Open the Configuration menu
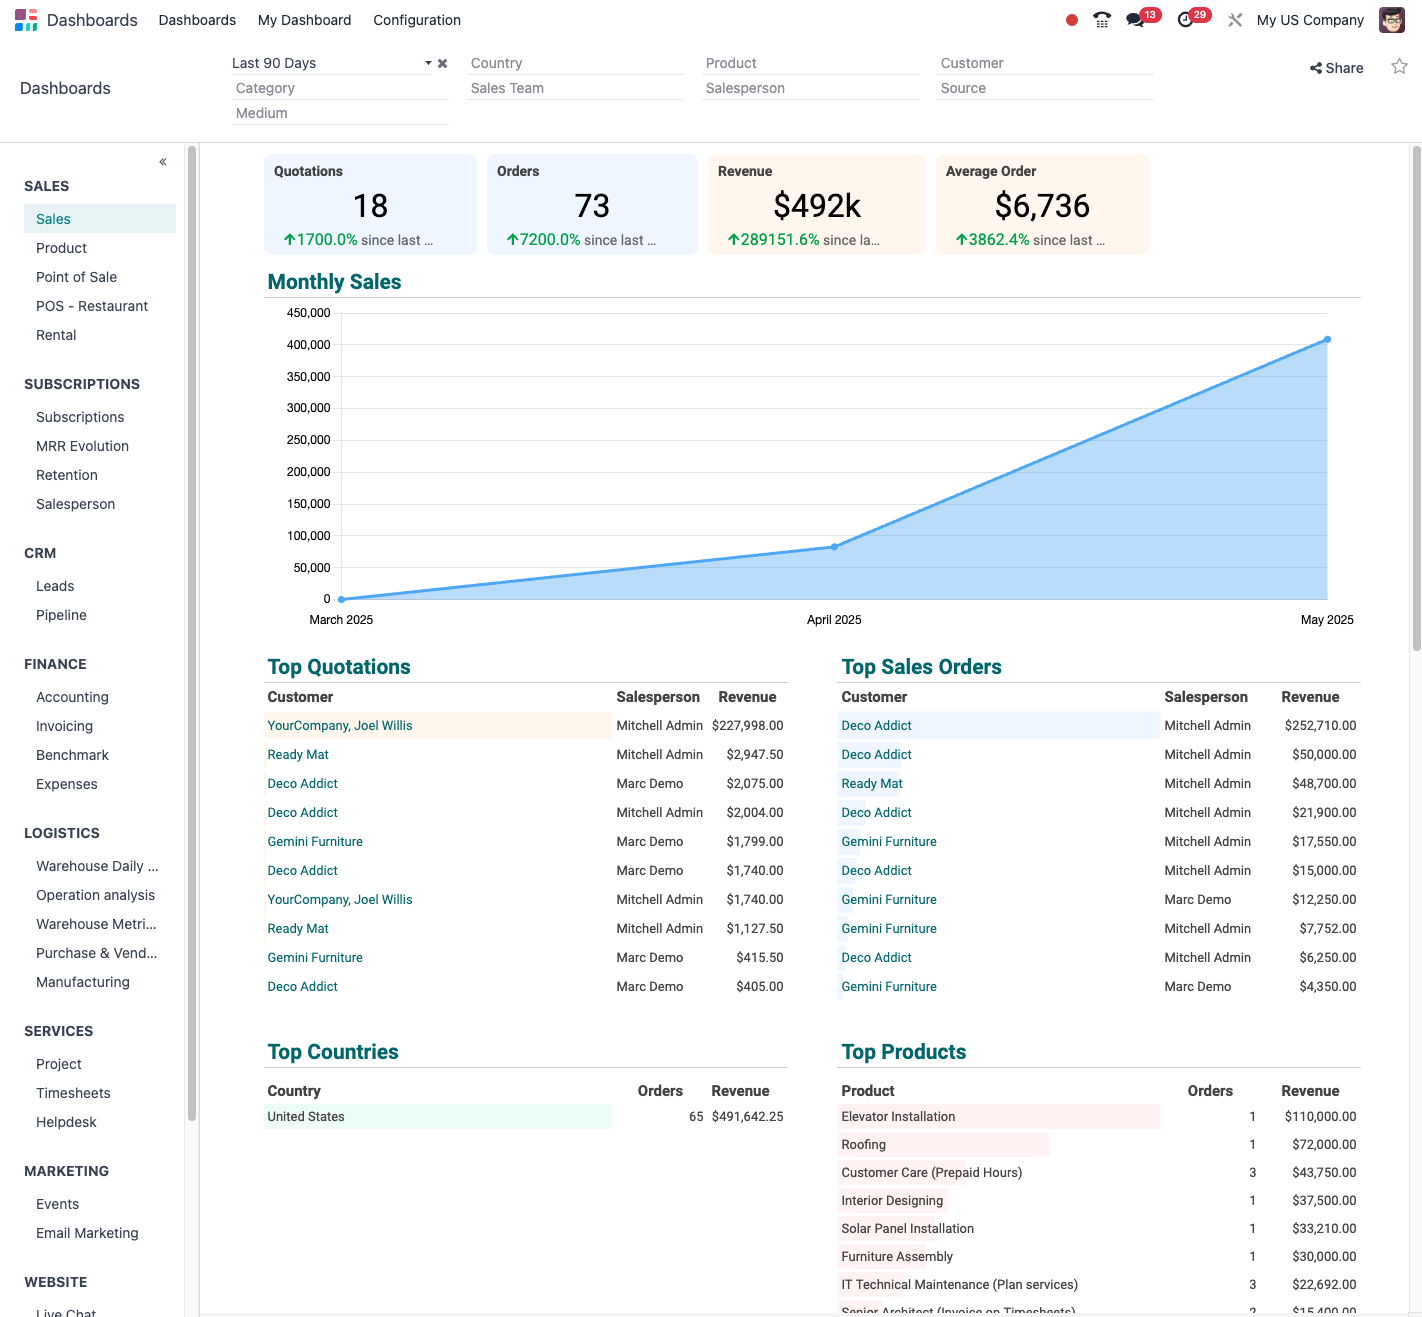Image resolution: width=1422 pixels, height=1317 pixels. [x=417, y=20]
